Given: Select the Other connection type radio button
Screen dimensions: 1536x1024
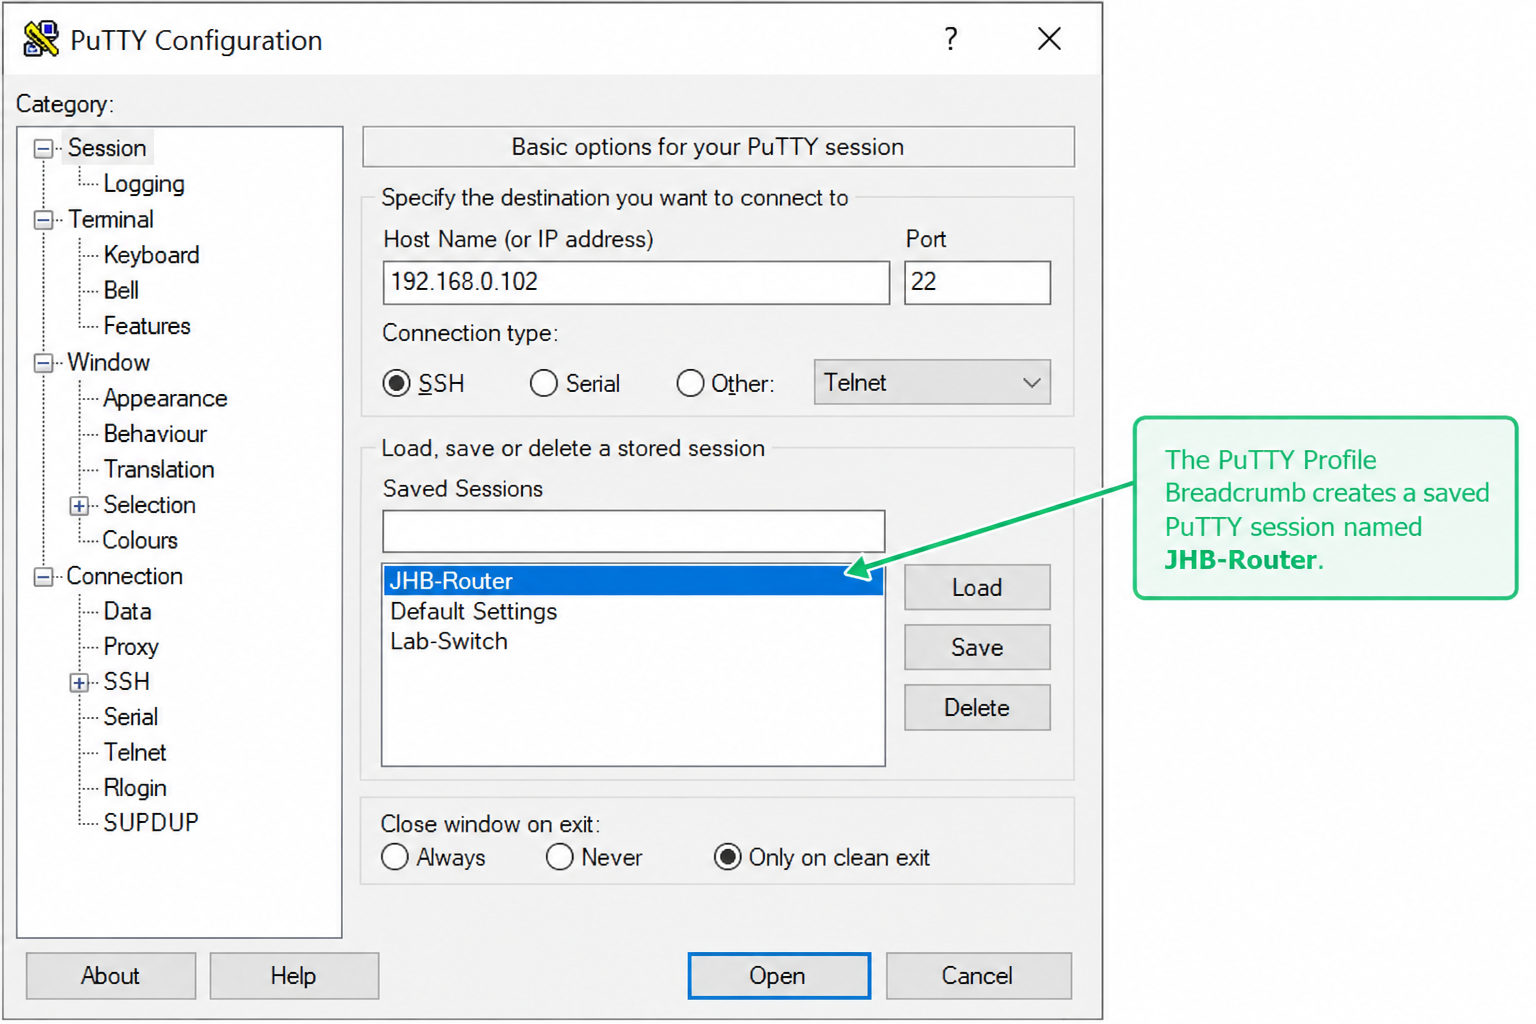Looking at the screenshot, I should point(690,383).
